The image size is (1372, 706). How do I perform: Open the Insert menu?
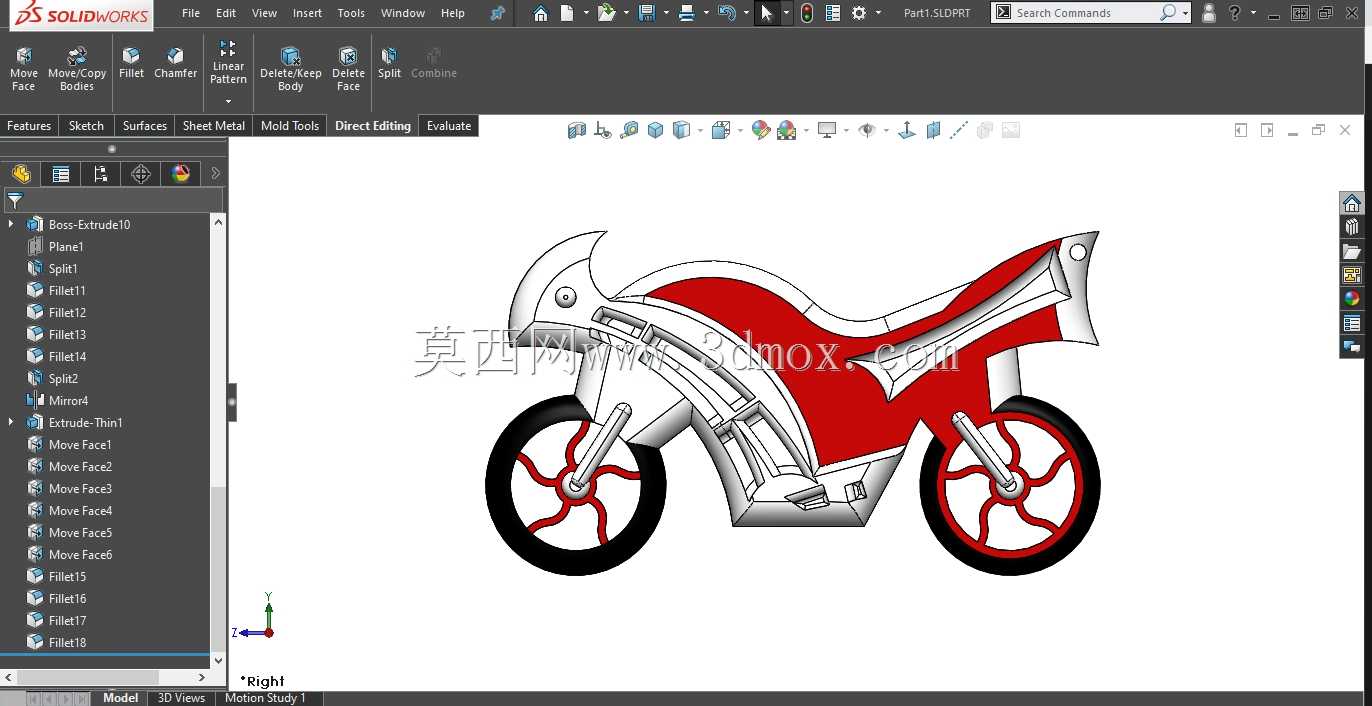tap(307, 13)
